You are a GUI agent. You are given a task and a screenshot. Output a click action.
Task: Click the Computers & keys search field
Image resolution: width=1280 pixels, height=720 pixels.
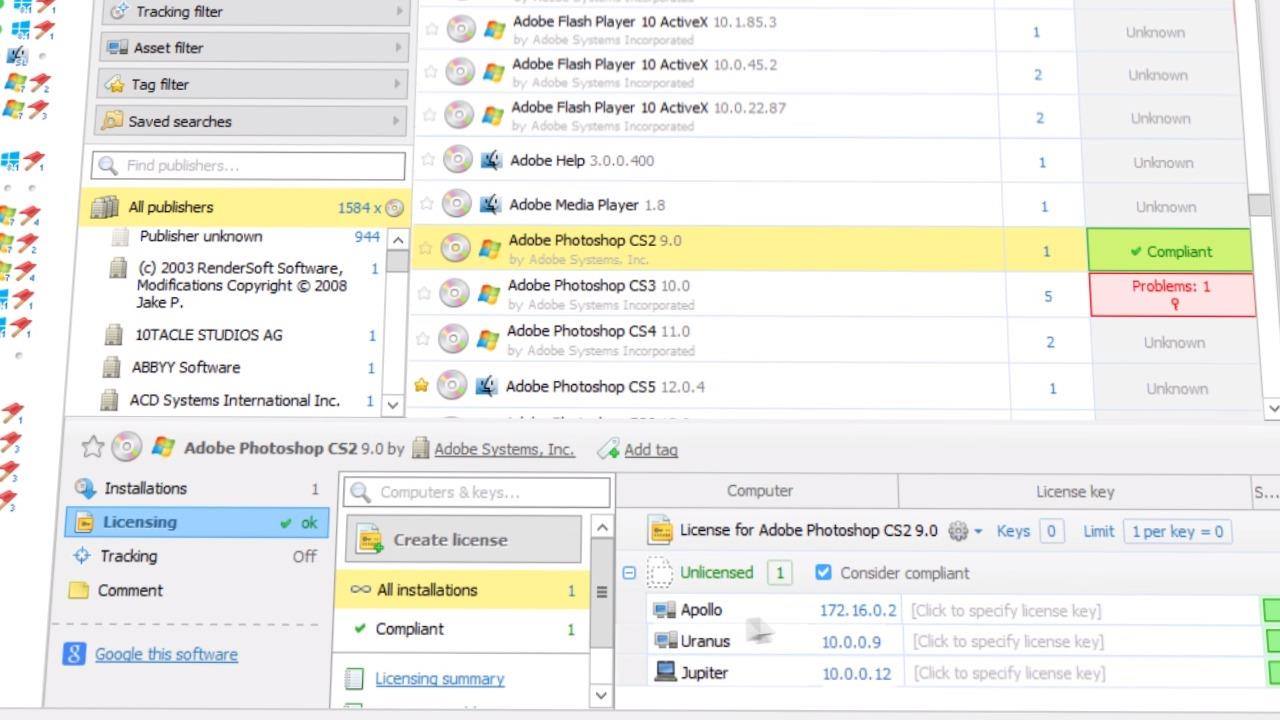[477, 492]
